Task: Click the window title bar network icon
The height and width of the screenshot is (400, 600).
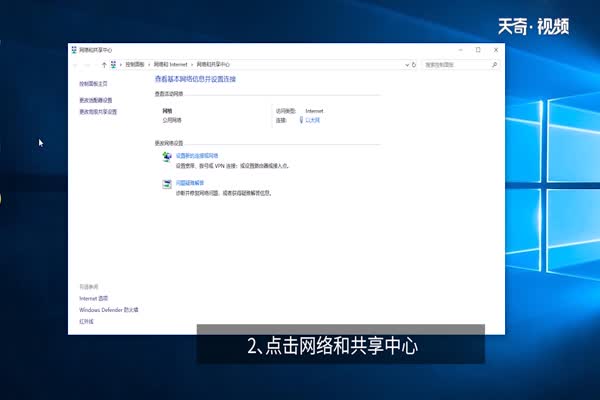Action: [x=74, y=50]
